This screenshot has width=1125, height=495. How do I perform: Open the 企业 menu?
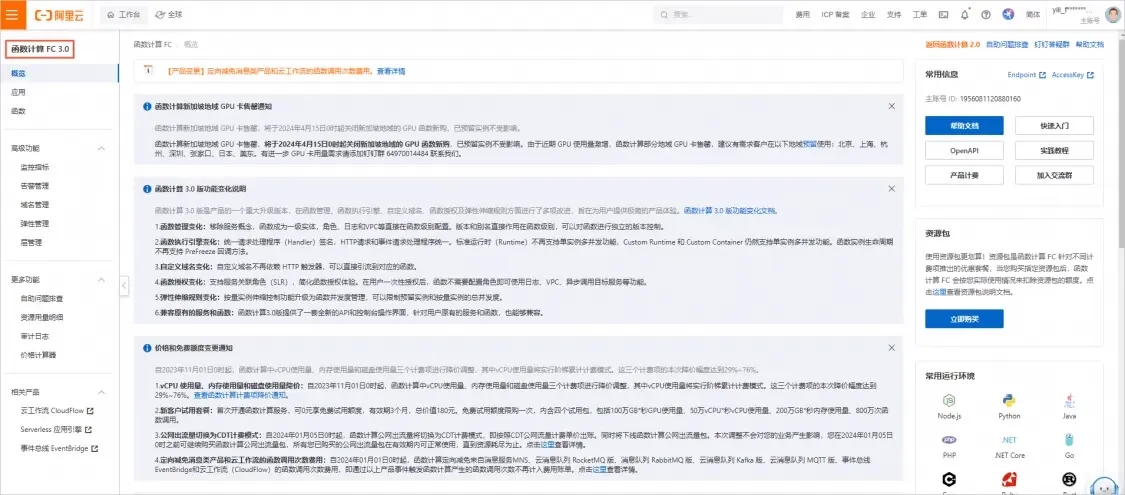pyautogui.click(x=867, y=14)
